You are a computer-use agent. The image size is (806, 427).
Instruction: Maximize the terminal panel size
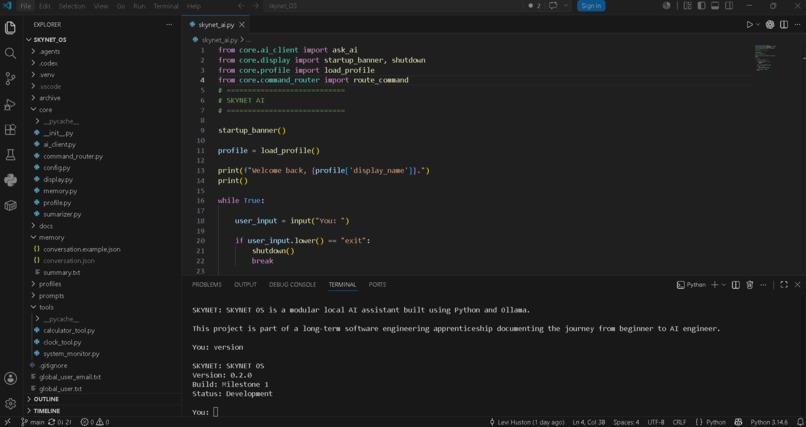click(784, 285)
